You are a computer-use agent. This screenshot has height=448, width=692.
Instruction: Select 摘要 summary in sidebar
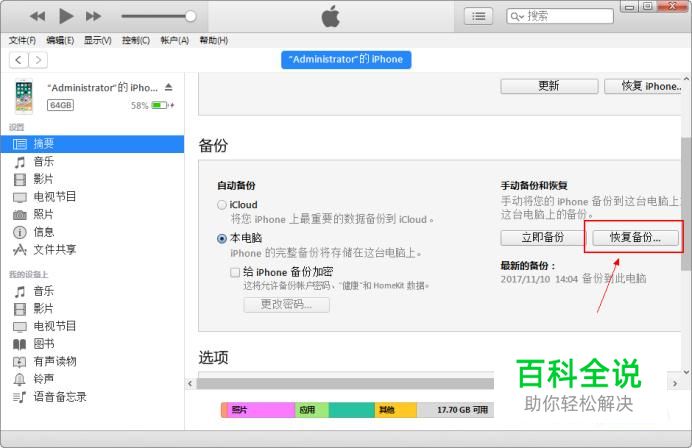92,144
